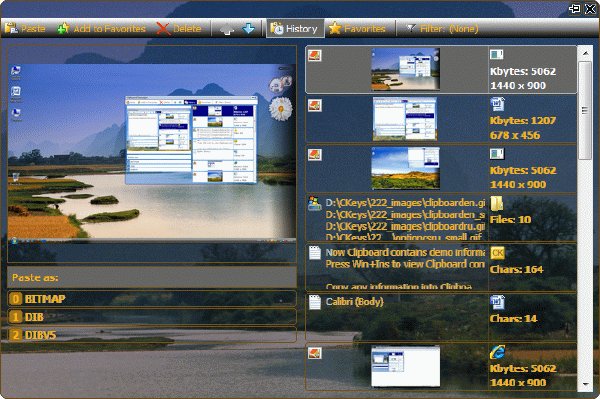This screenshot has height=399, width=600.
Task: Delete the selected clipboard entry
Action: [x=179, y=29]
